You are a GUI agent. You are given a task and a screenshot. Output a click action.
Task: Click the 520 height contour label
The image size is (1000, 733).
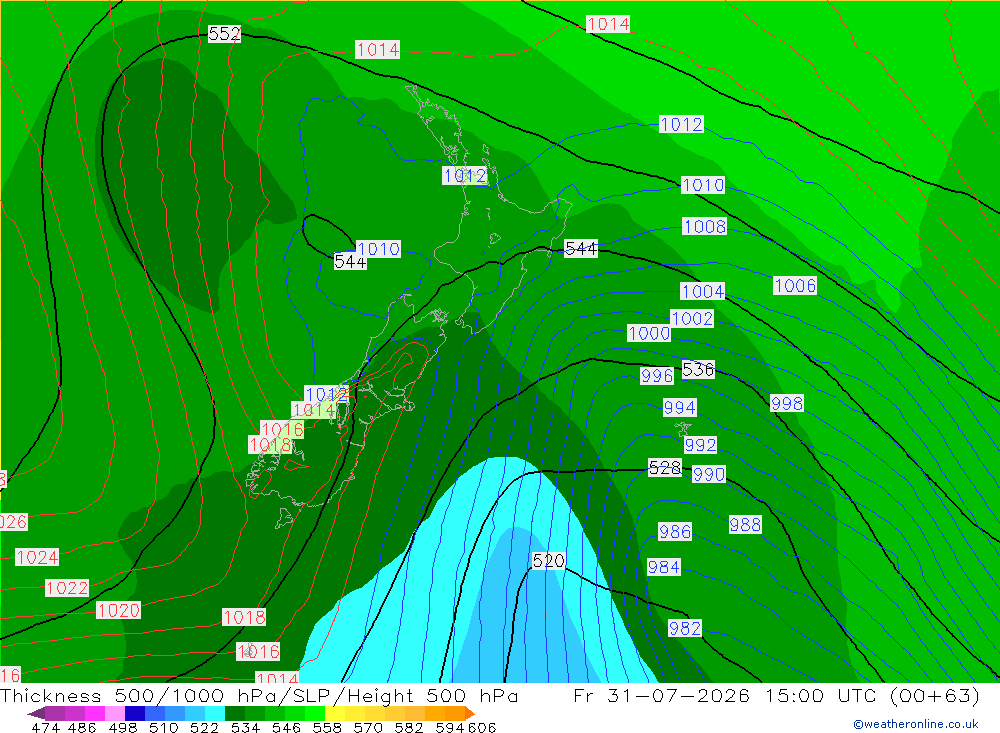(x=548, y=561)
